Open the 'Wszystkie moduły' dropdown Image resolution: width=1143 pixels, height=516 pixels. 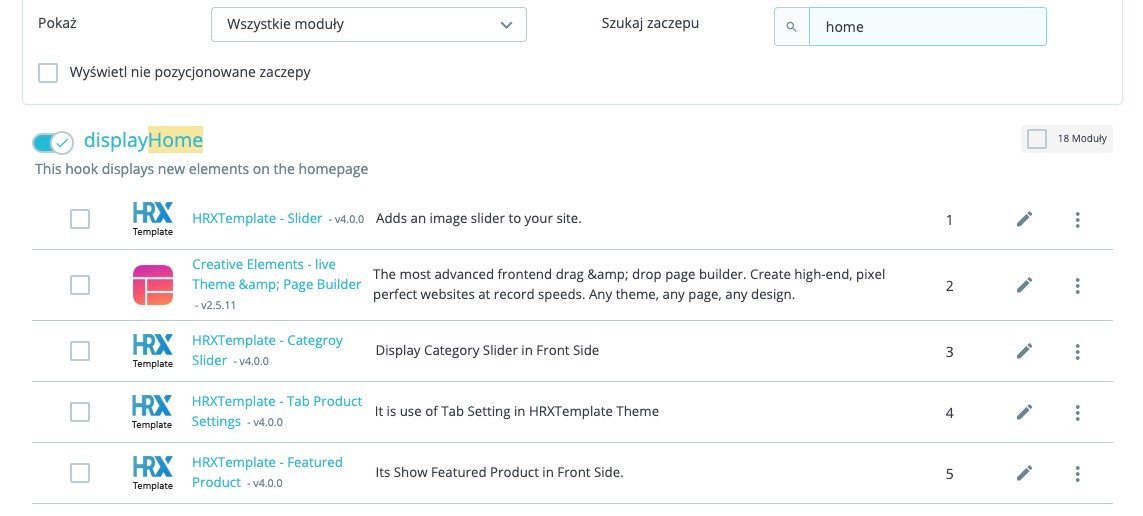[x=368, y=25]
